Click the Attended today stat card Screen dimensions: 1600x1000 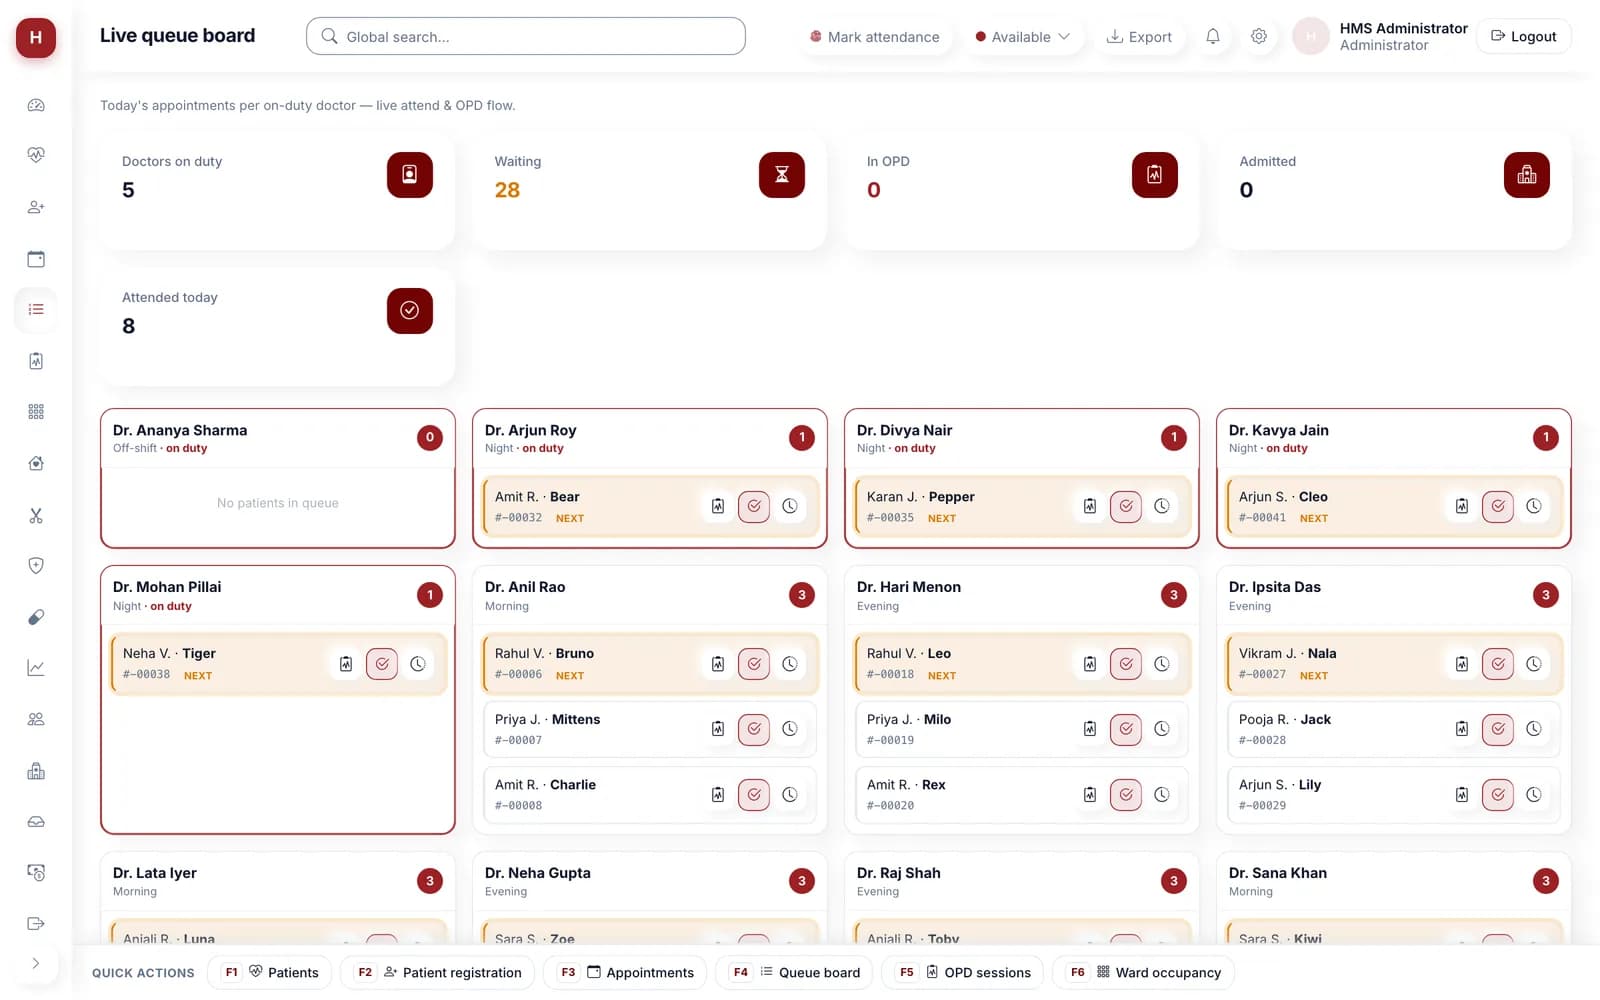tap(277, 327)
